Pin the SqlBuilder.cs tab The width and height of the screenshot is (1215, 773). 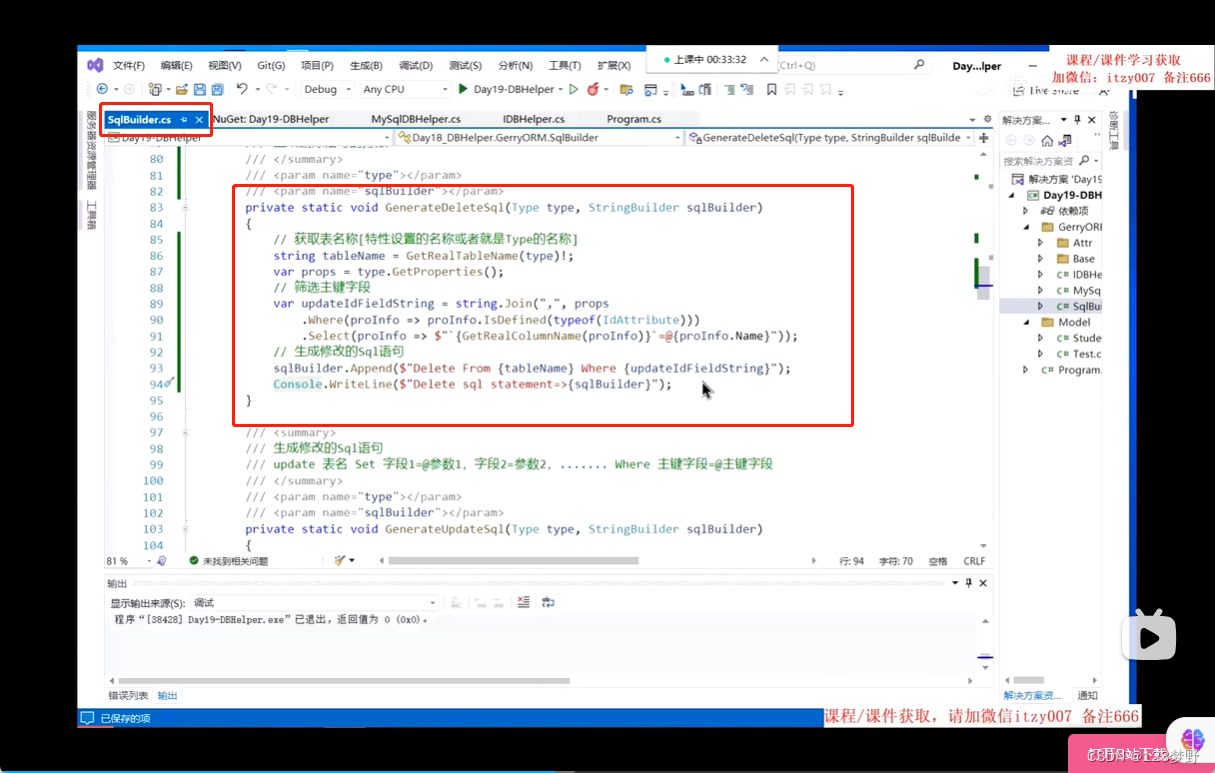click(x=184, y=120)
